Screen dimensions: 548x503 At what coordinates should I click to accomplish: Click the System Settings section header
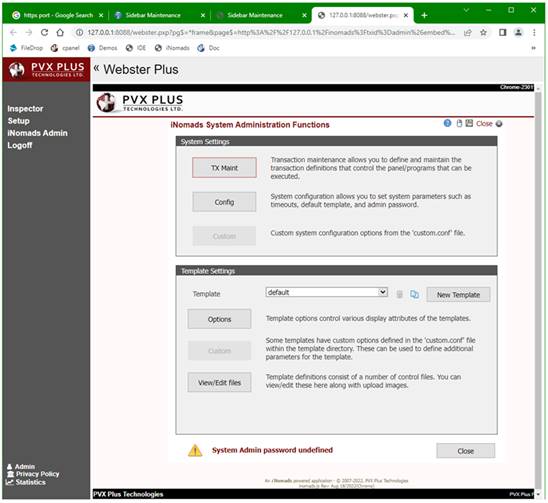[337, 141]
